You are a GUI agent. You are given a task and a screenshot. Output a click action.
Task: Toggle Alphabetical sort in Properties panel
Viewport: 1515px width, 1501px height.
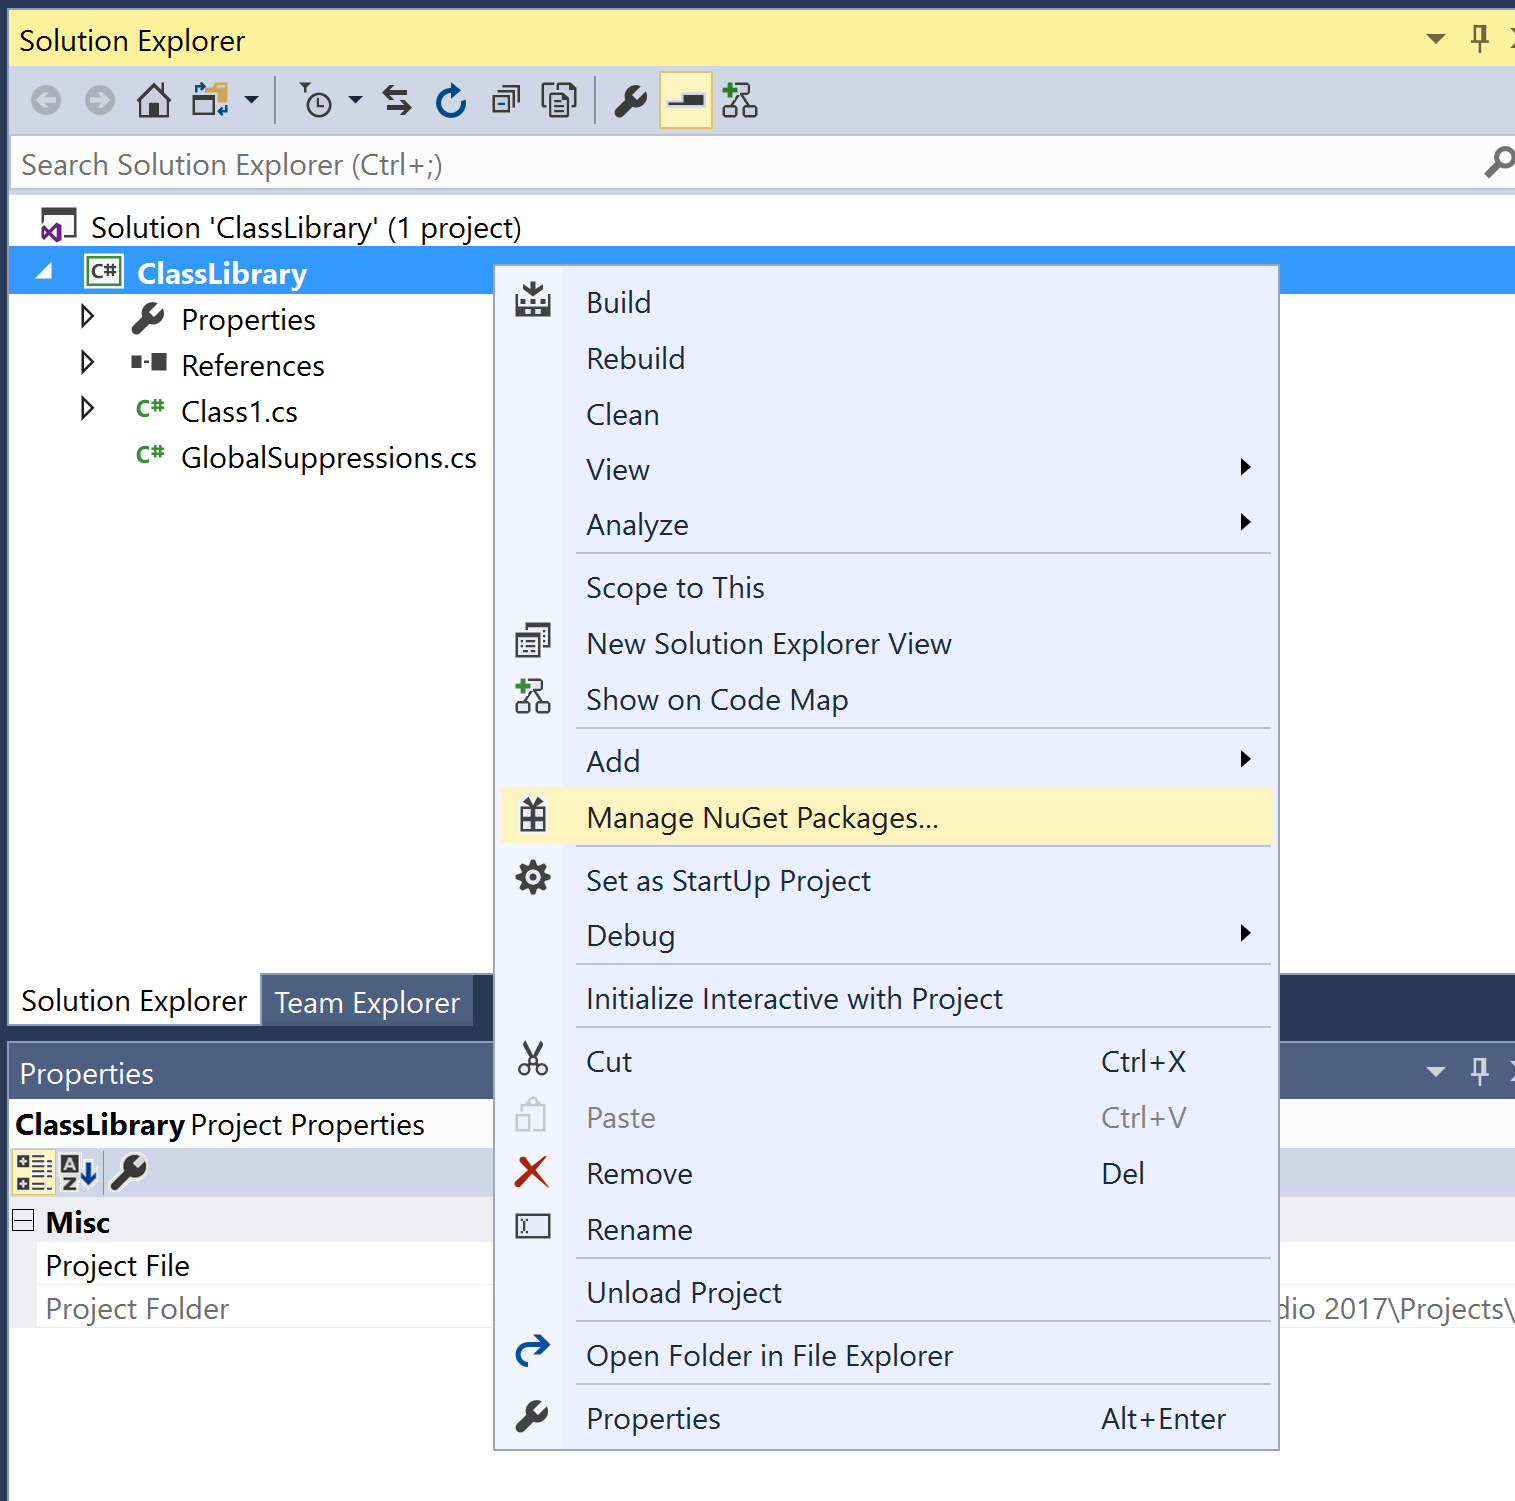(79, 1171)
